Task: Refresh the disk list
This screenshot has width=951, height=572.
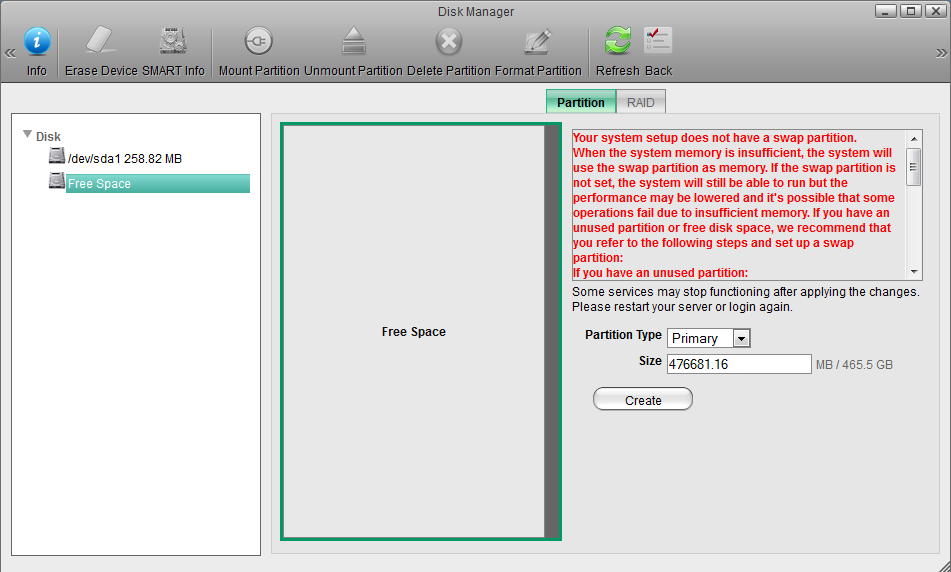Action: (617, 42)
